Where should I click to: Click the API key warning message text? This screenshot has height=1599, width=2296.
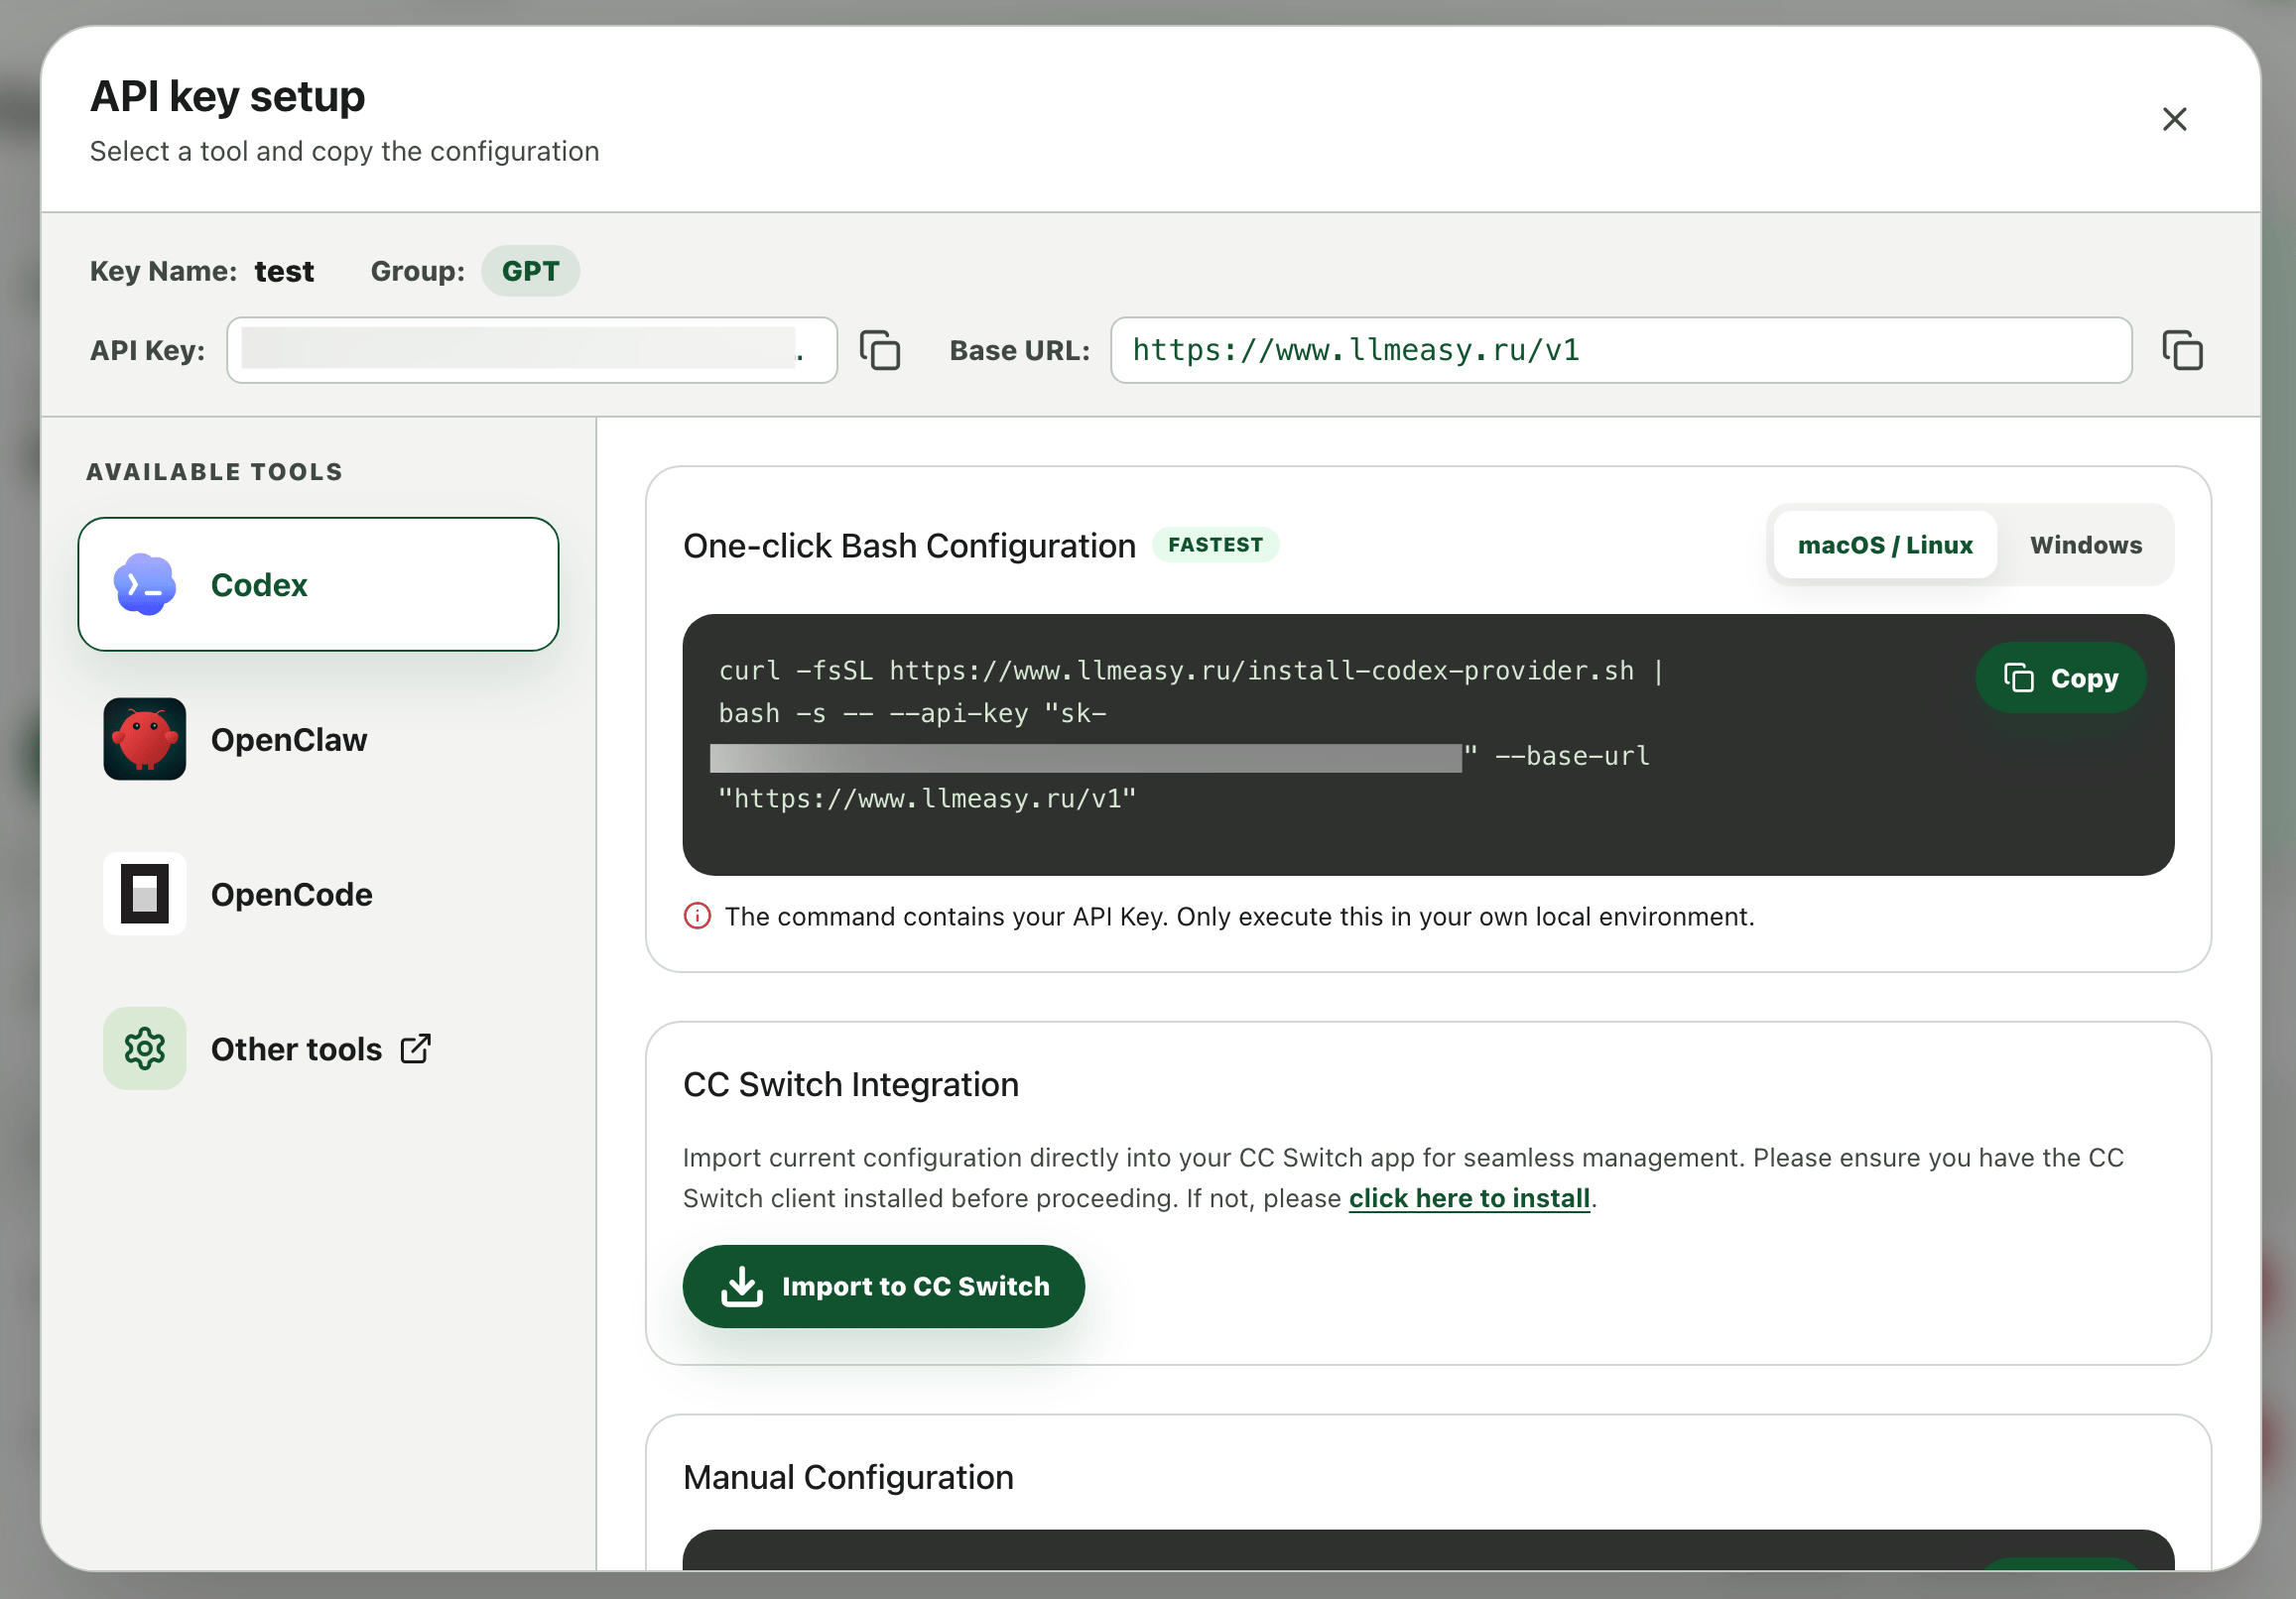(x=1239, y=916)
